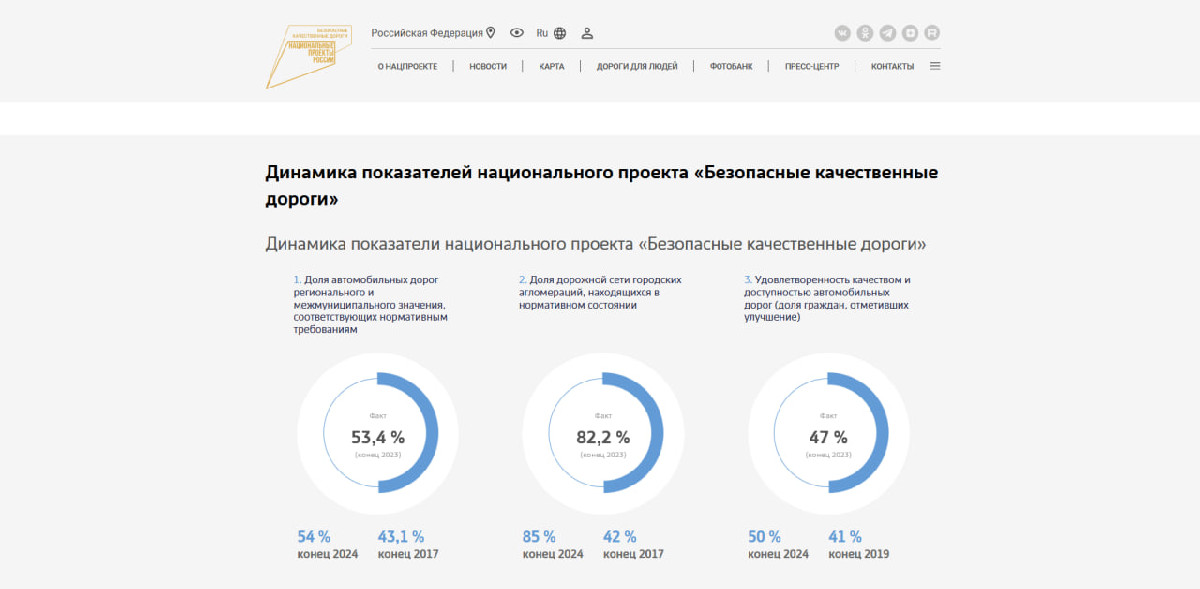Click the 50 % конец 2024 value
The height and width of the screenshot is (589, 1200).
click(779, 545)
